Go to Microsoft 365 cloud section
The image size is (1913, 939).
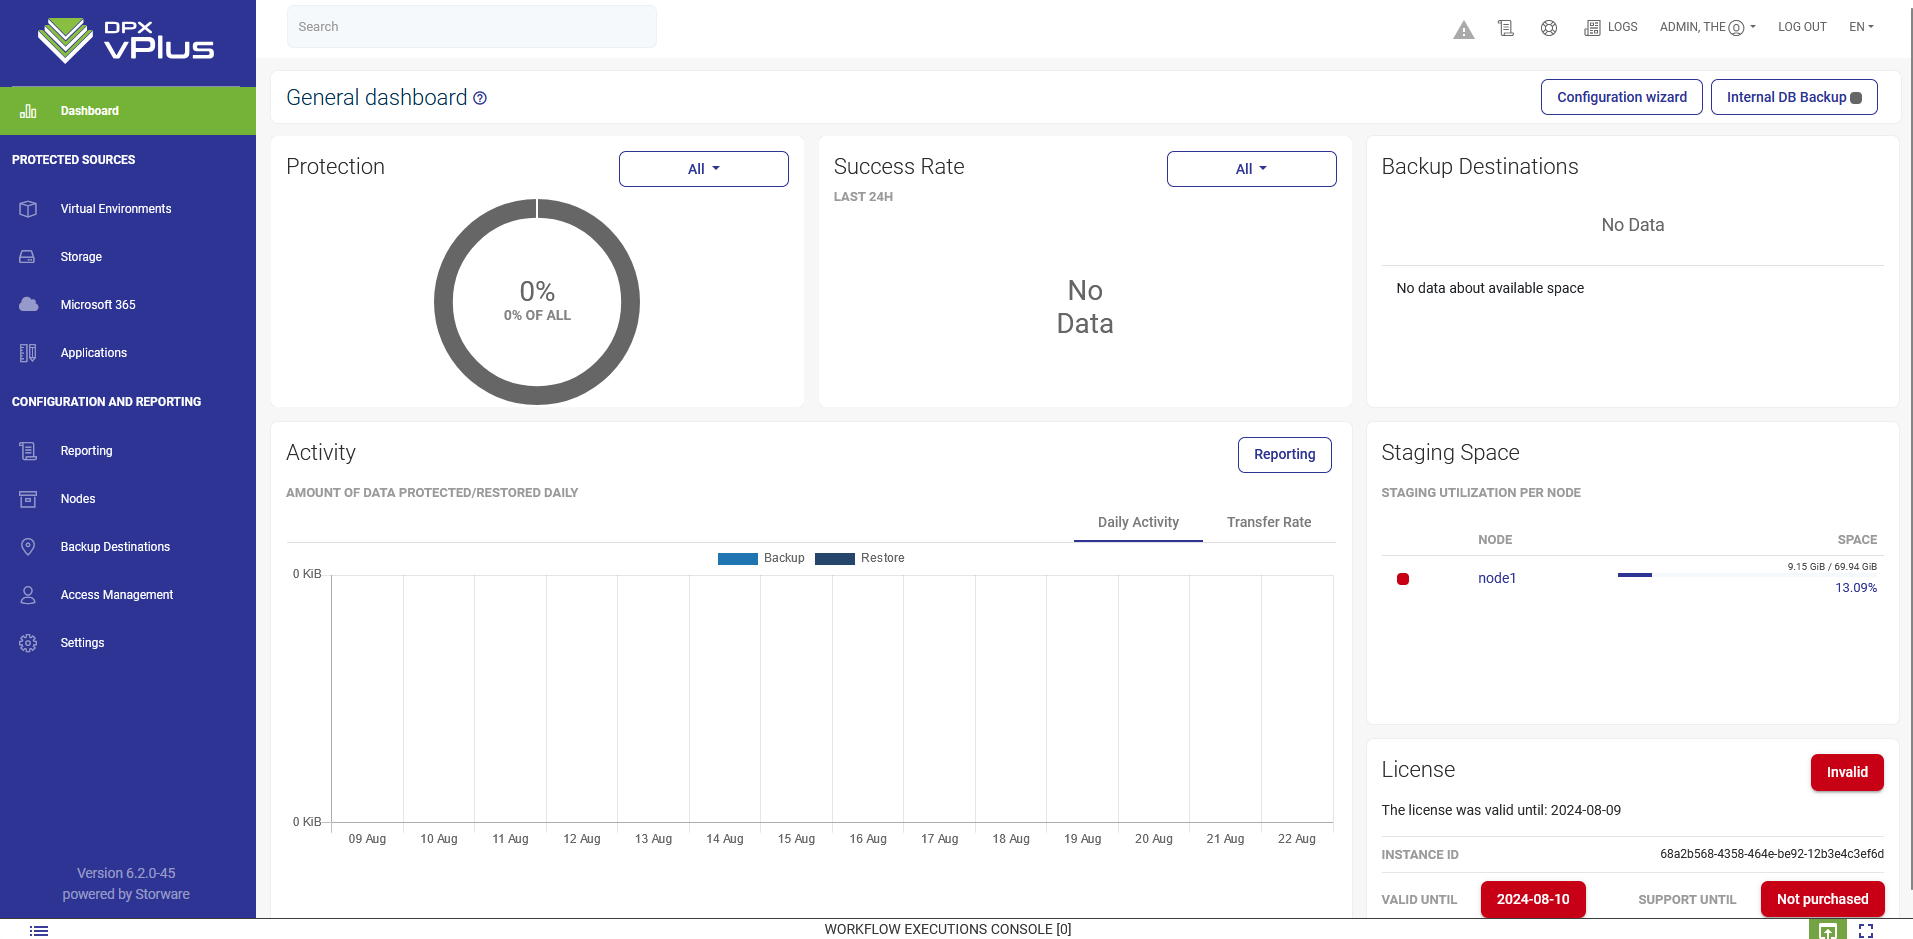tap(97, 305)
